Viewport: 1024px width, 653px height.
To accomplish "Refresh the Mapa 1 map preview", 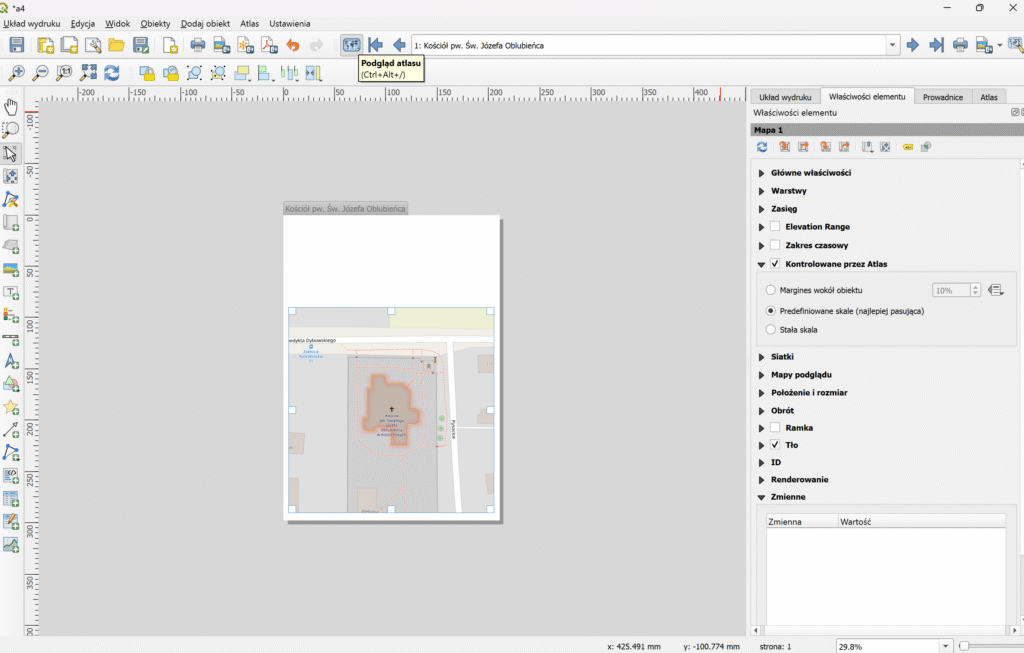I will tap(762, 147).
